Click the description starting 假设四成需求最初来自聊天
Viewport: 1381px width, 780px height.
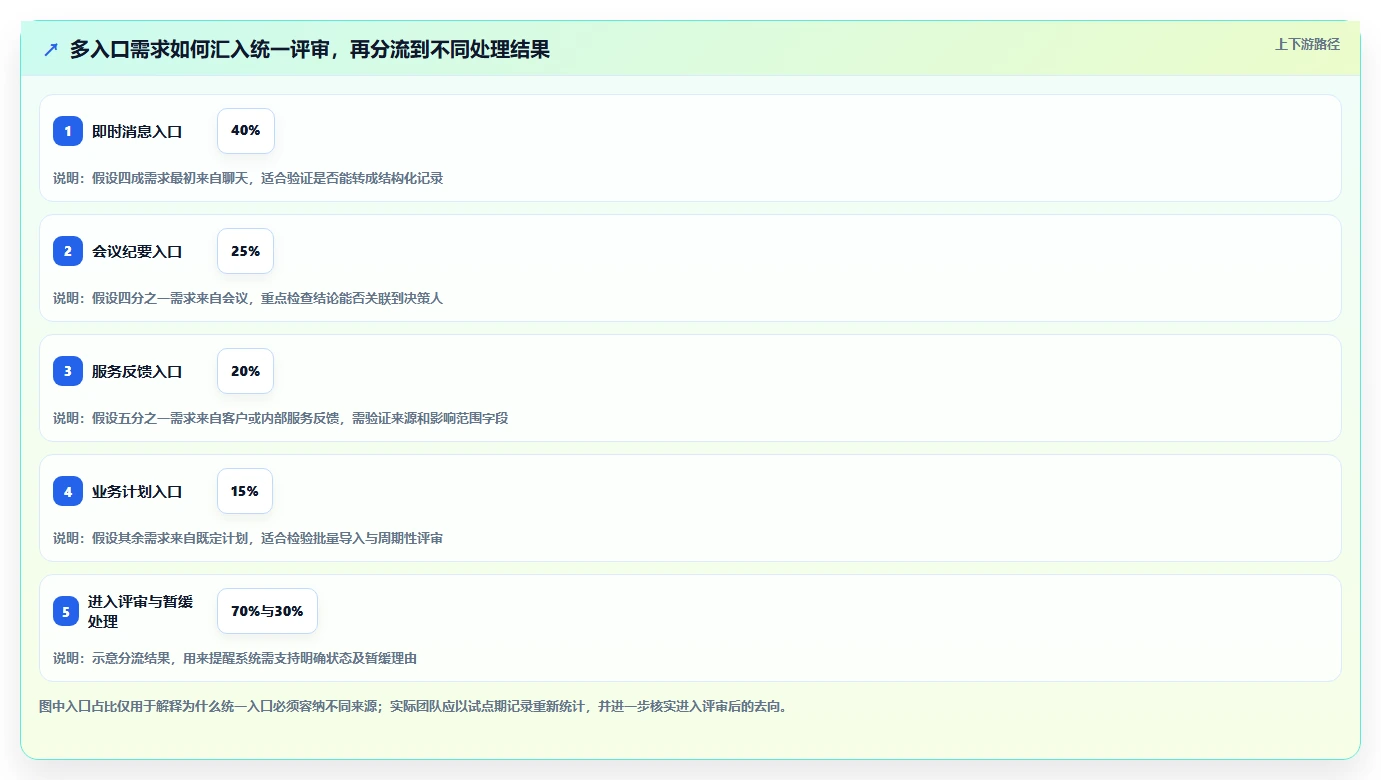tap(248, 178)
